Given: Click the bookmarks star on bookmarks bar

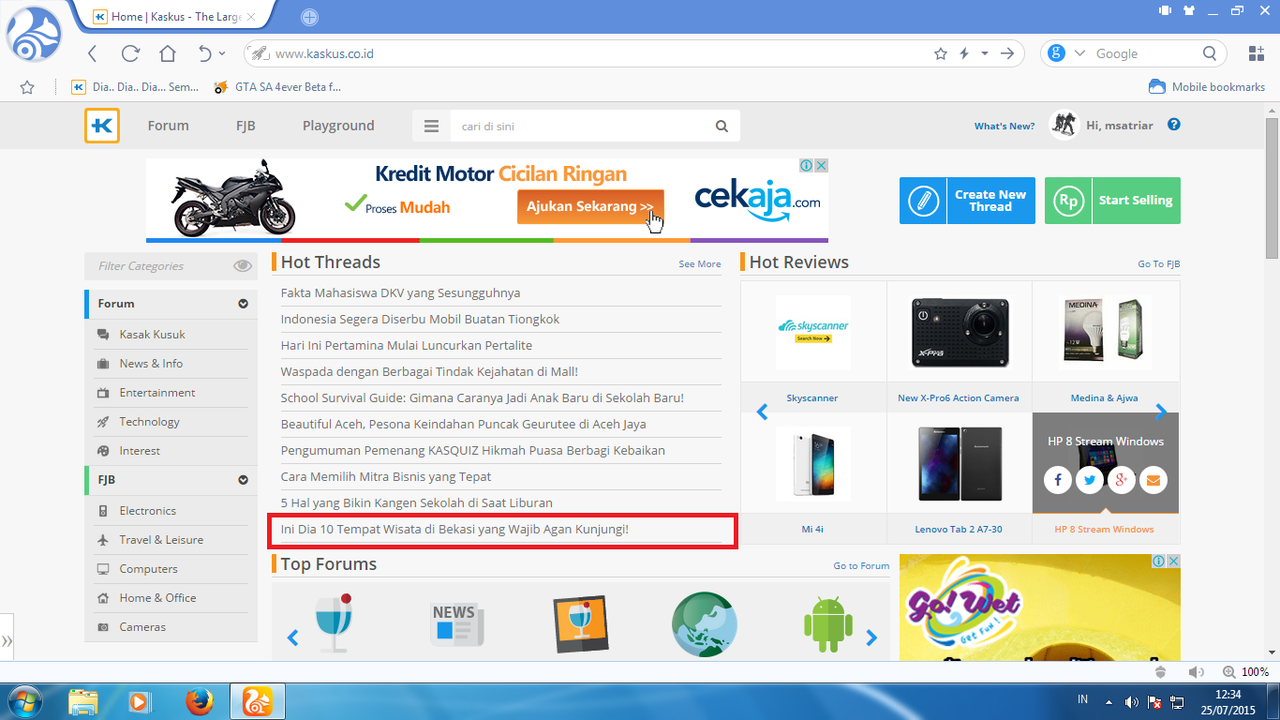Looking at the screenshot, I should coord(27,87).
